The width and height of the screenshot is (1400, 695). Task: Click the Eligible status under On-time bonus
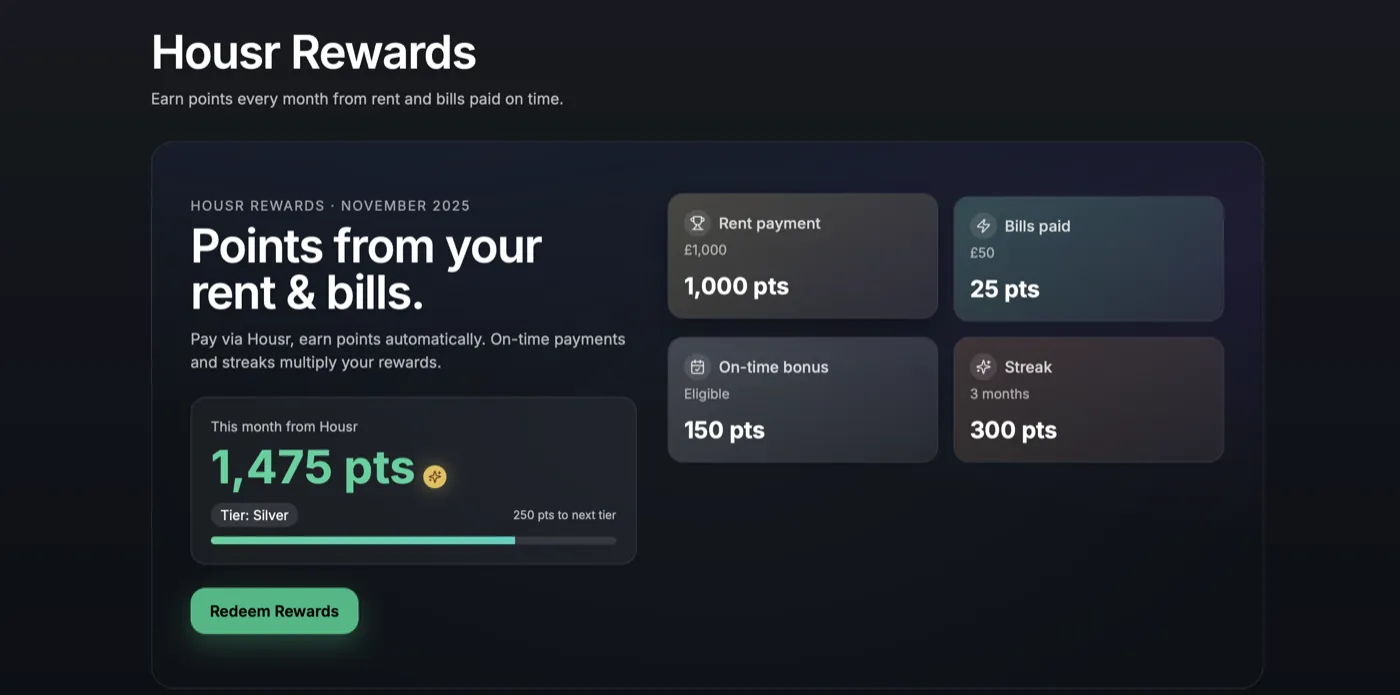(x=707, y=394)
